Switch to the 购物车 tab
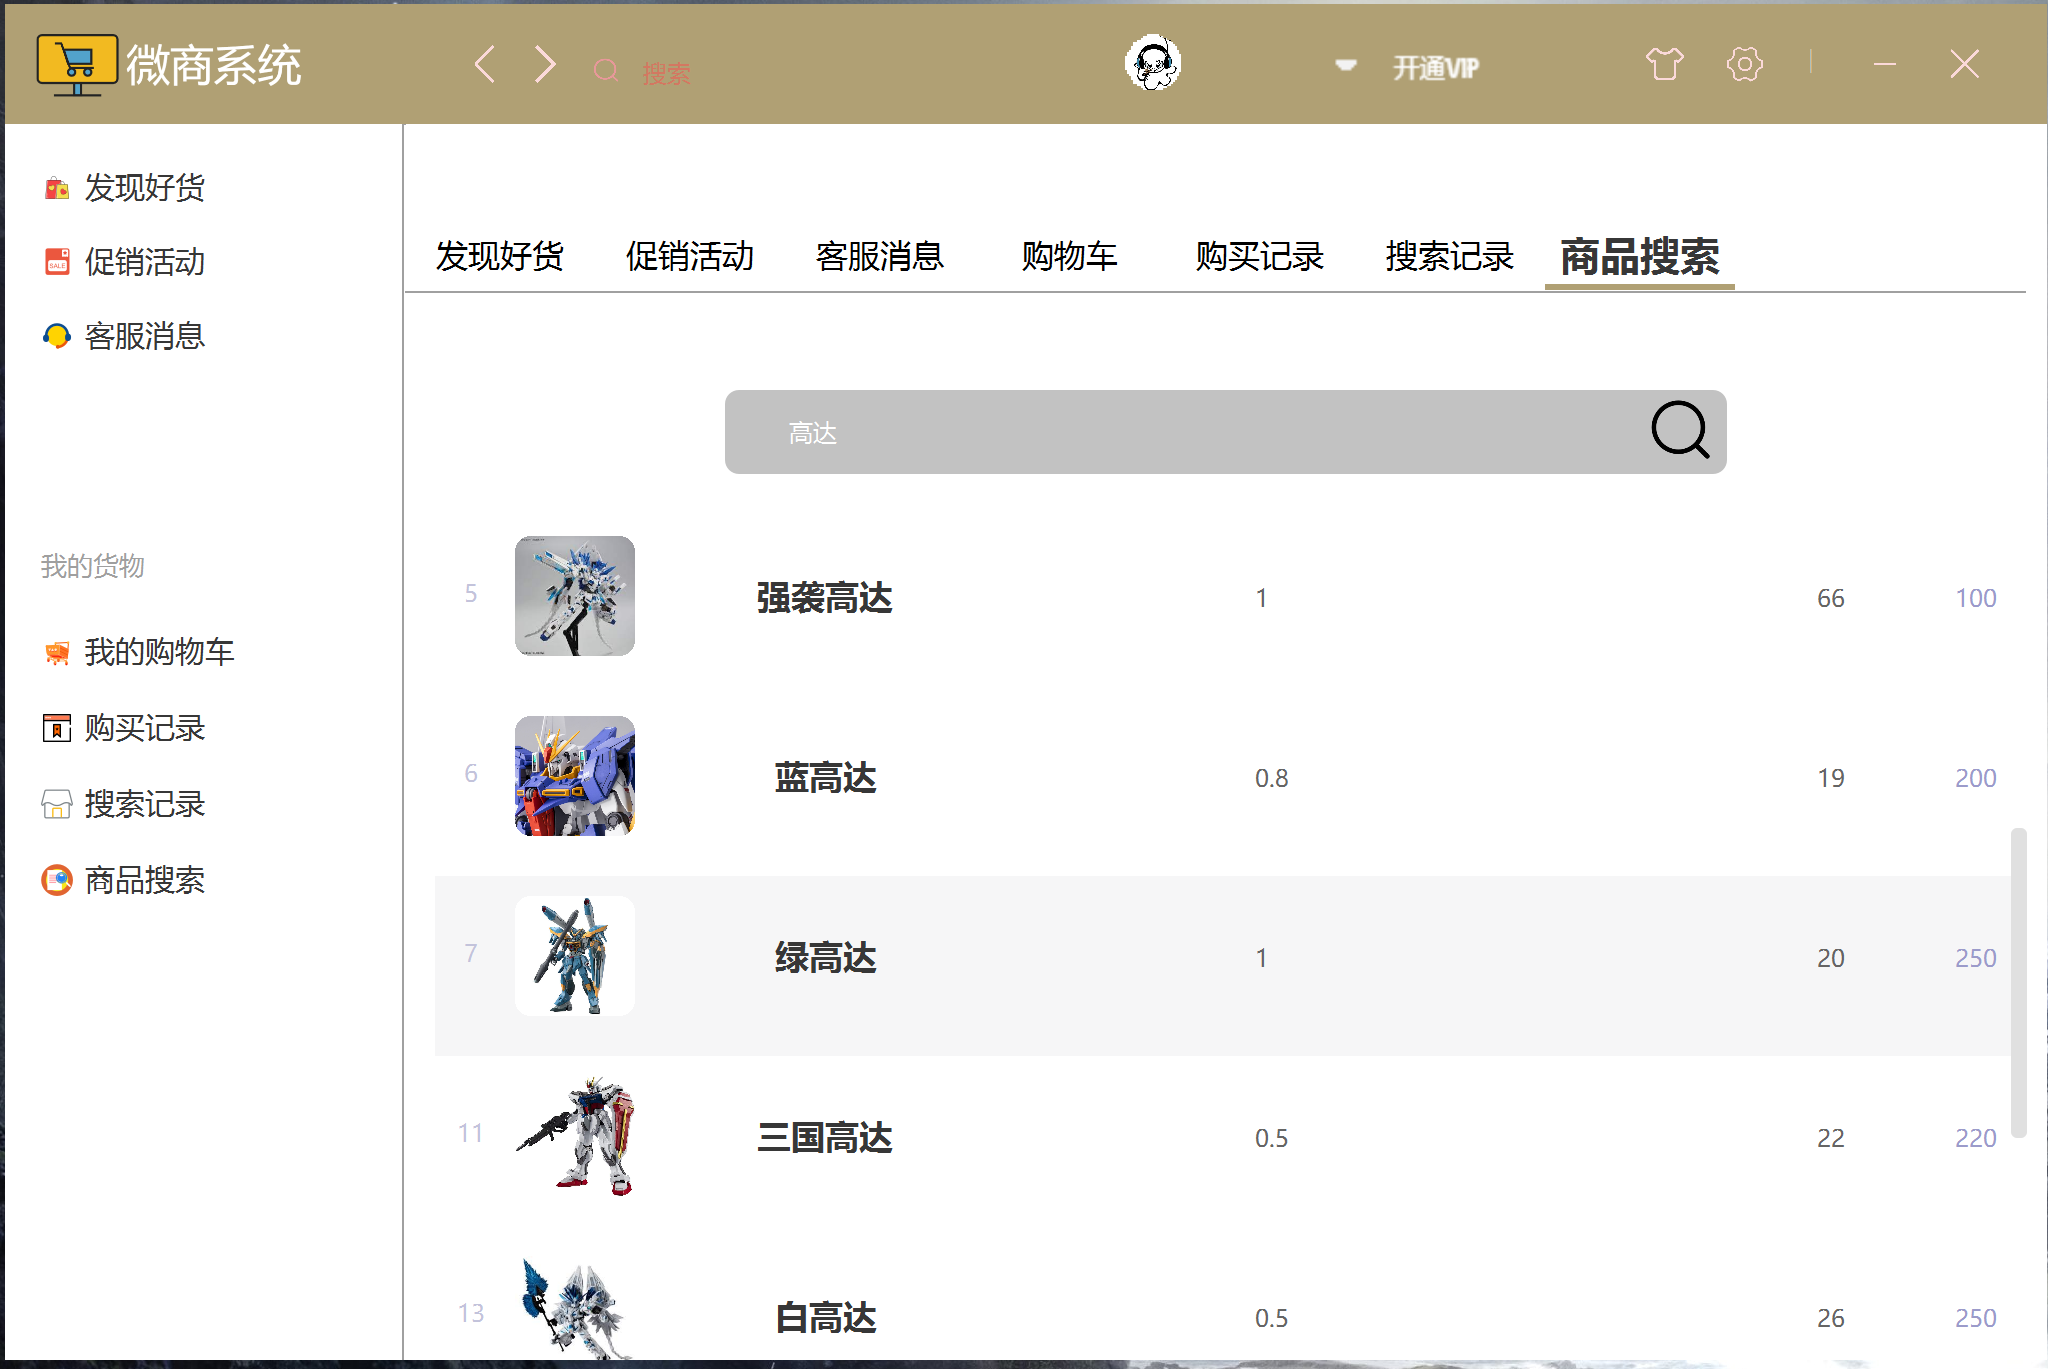Viewport: 2048px width, 1369px height. point(1069,257)
